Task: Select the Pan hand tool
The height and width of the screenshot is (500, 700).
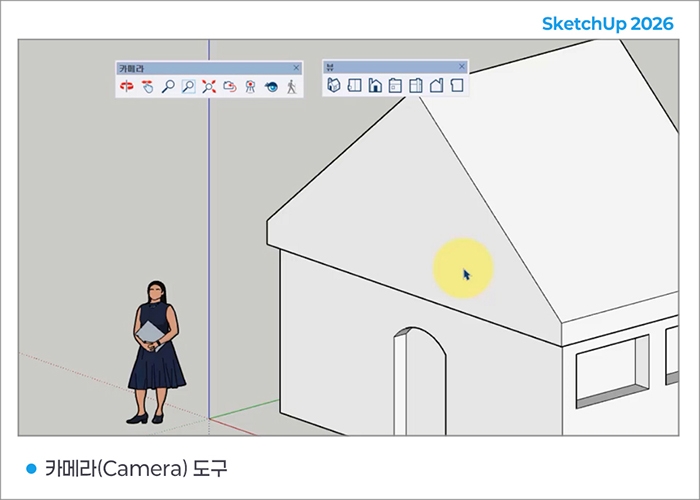Action: pyautogui.click(x=147, y=86)
